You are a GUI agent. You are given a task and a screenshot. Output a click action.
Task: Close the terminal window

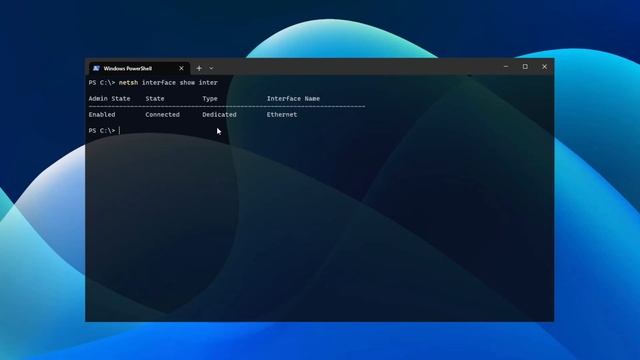(x=544, y=67)
